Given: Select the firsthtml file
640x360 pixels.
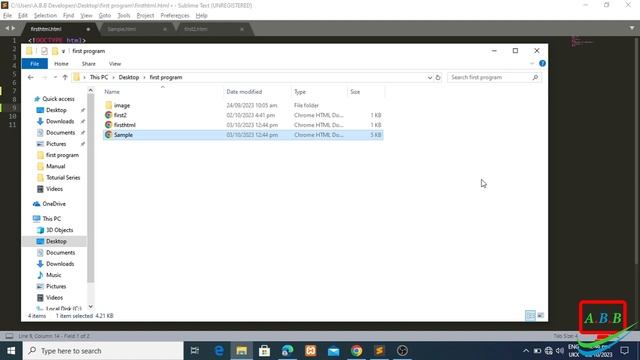Looking at the screenshot, I should tap(124, 125).
